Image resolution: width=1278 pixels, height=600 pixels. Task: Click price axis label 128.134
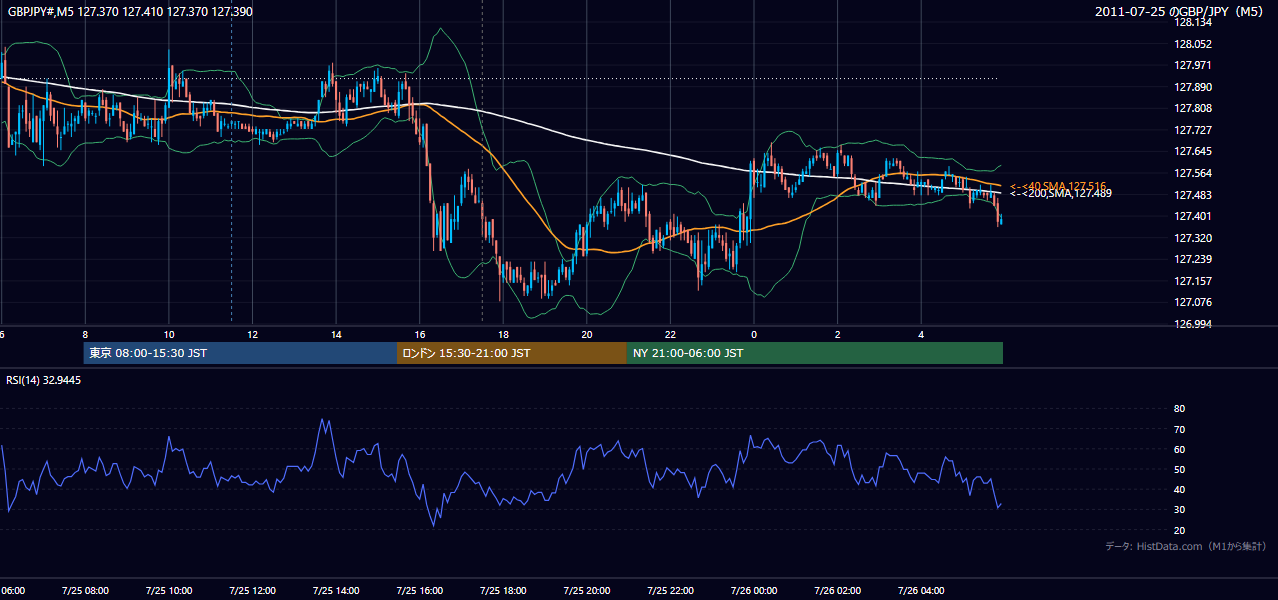[1193, 22]
